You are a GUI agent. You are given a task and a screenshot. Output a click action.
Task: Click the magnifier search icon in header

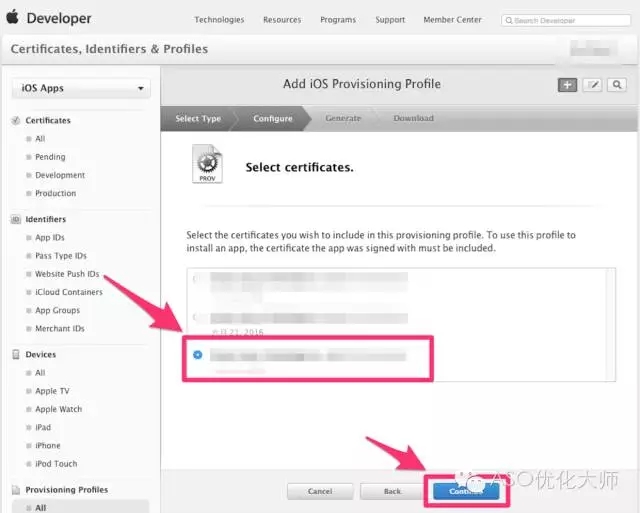point(617,85)
